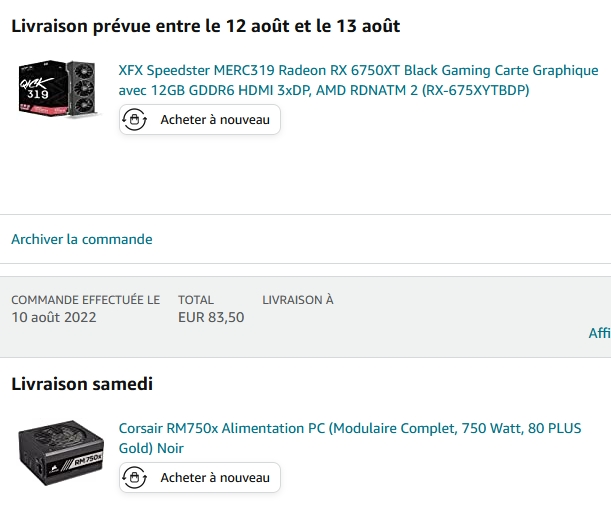The height and width of the screenshot is (517, 611).
Task: Open the Corsair RM750x power supply thumbnail
Action: pos(60,454)
